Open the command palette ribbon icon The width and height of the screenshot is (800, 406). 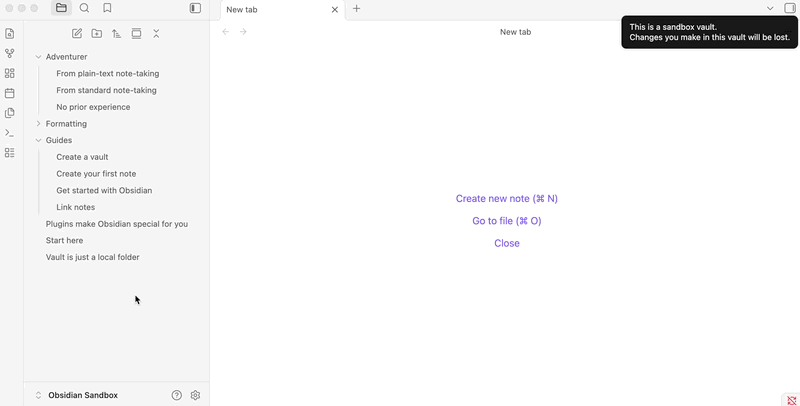[x=10, y=133]
